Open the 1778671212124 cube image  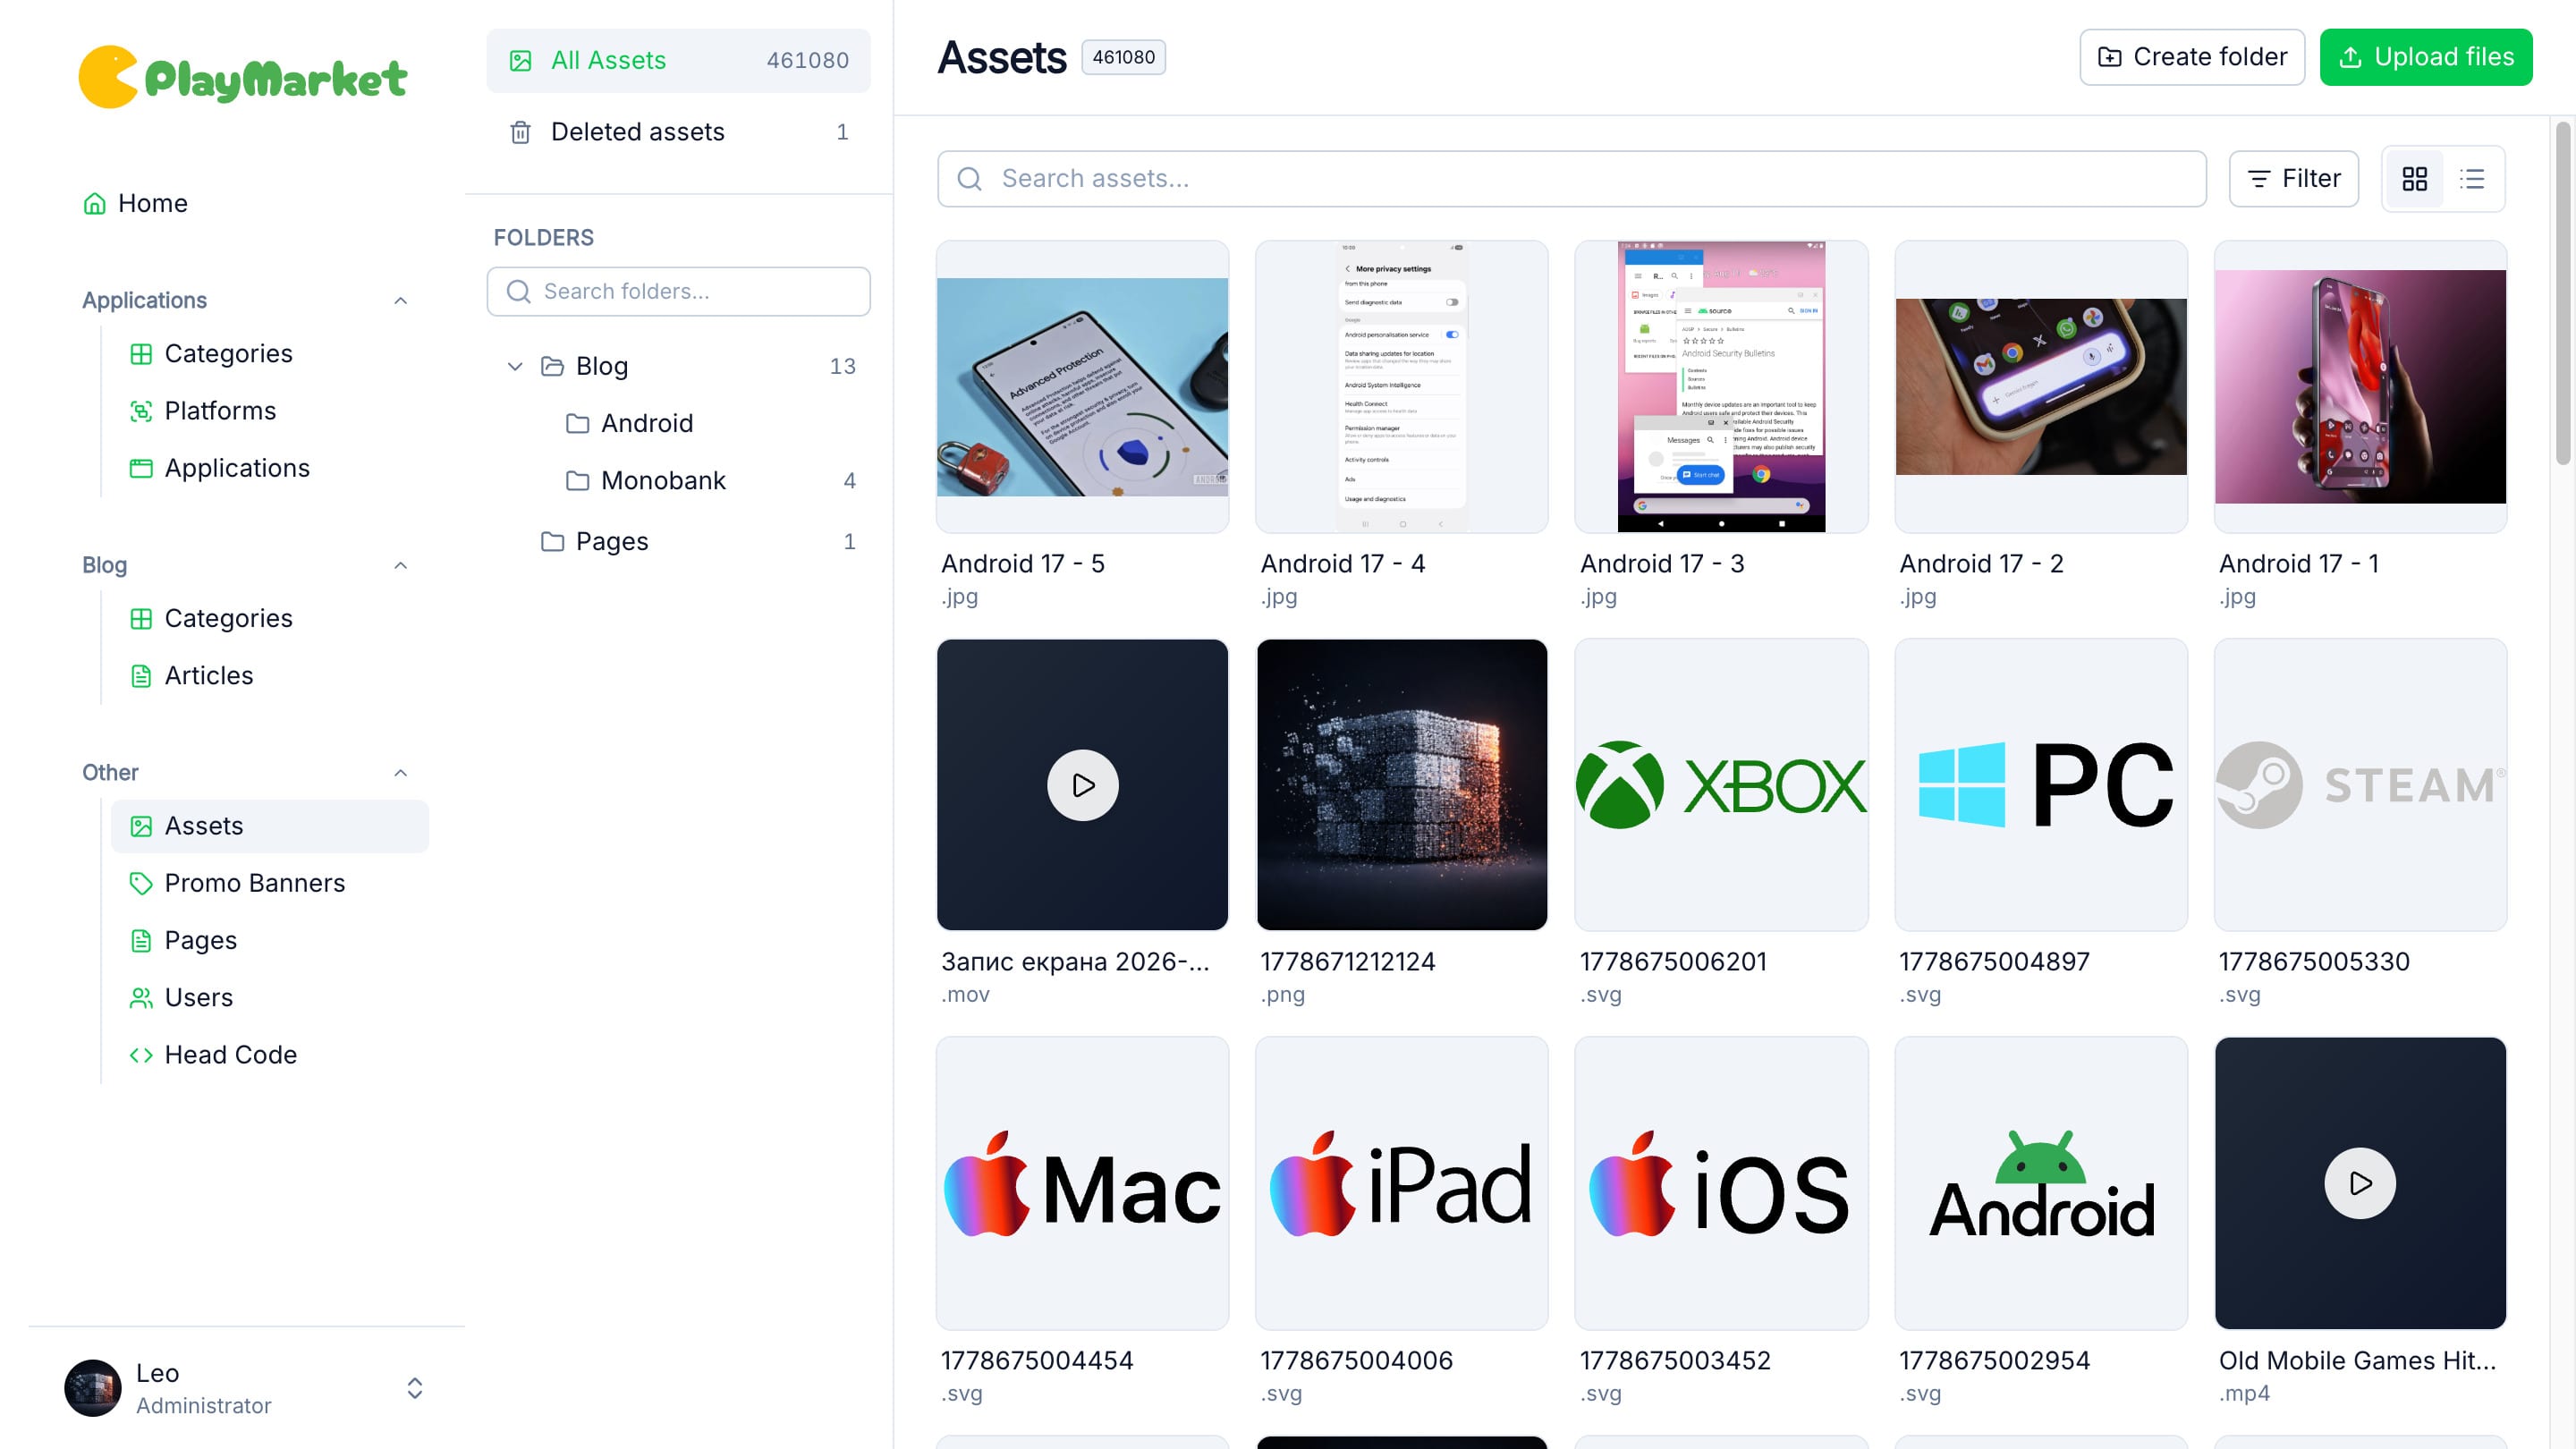[1402, 785]
